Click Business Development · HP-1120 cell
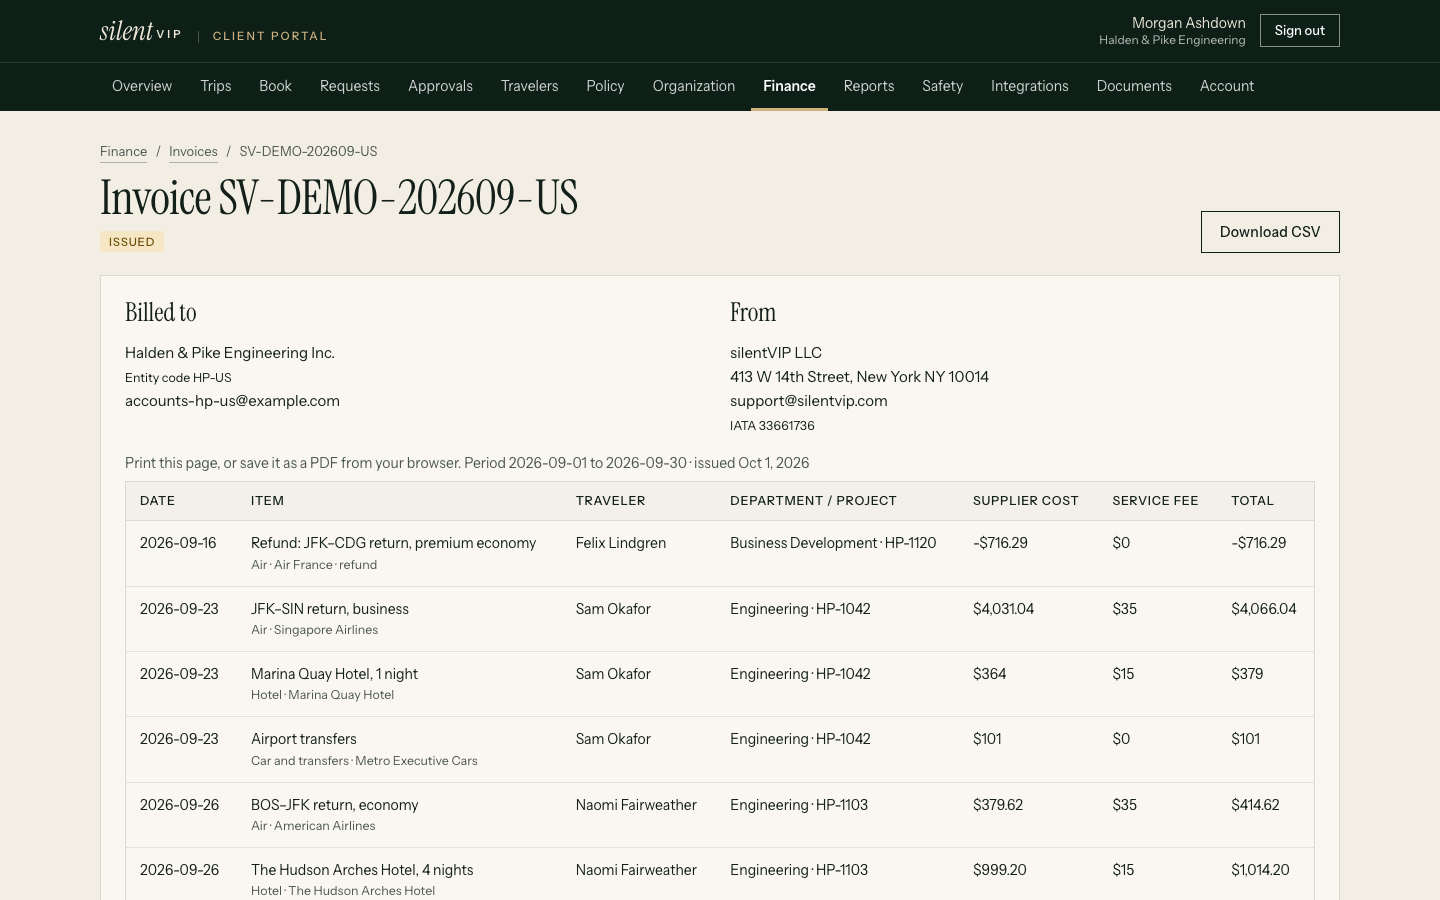Screen dimensions: 1440x900 (833, 543)
